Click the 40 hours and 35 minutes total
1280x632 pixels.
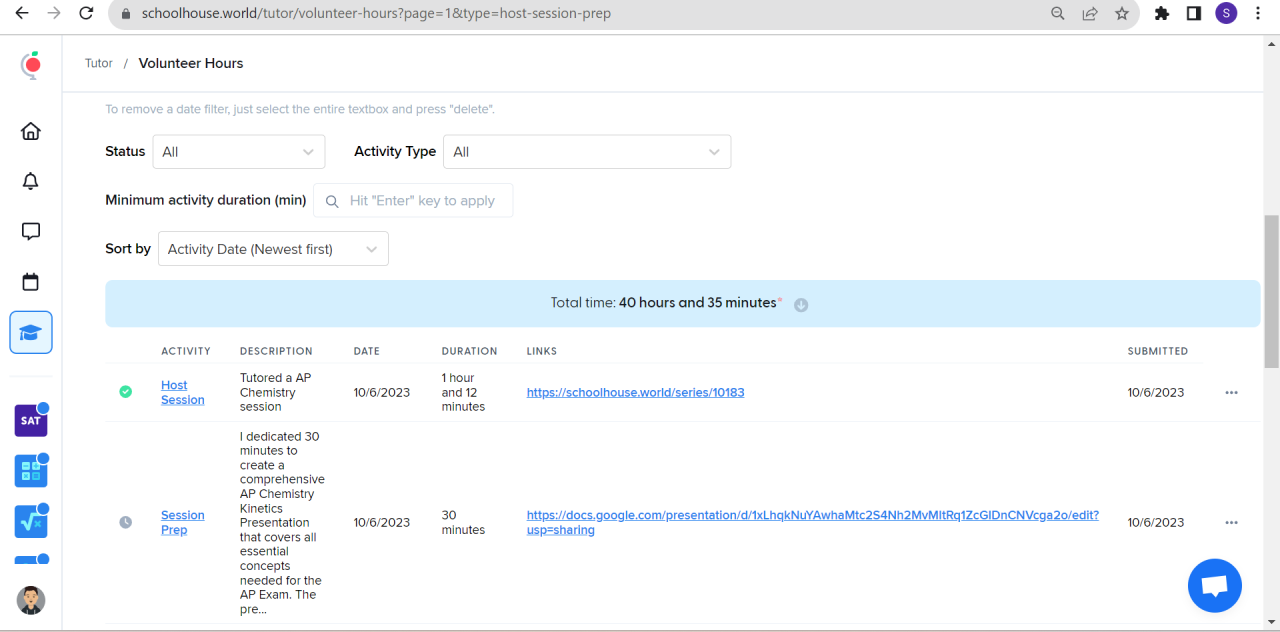pos(698,303)
